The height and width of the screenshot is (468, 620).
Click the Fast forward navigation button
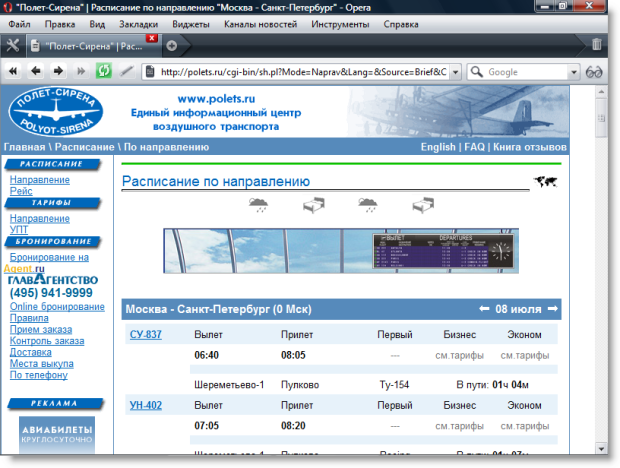pyautogui.click(x=81, y=71)
